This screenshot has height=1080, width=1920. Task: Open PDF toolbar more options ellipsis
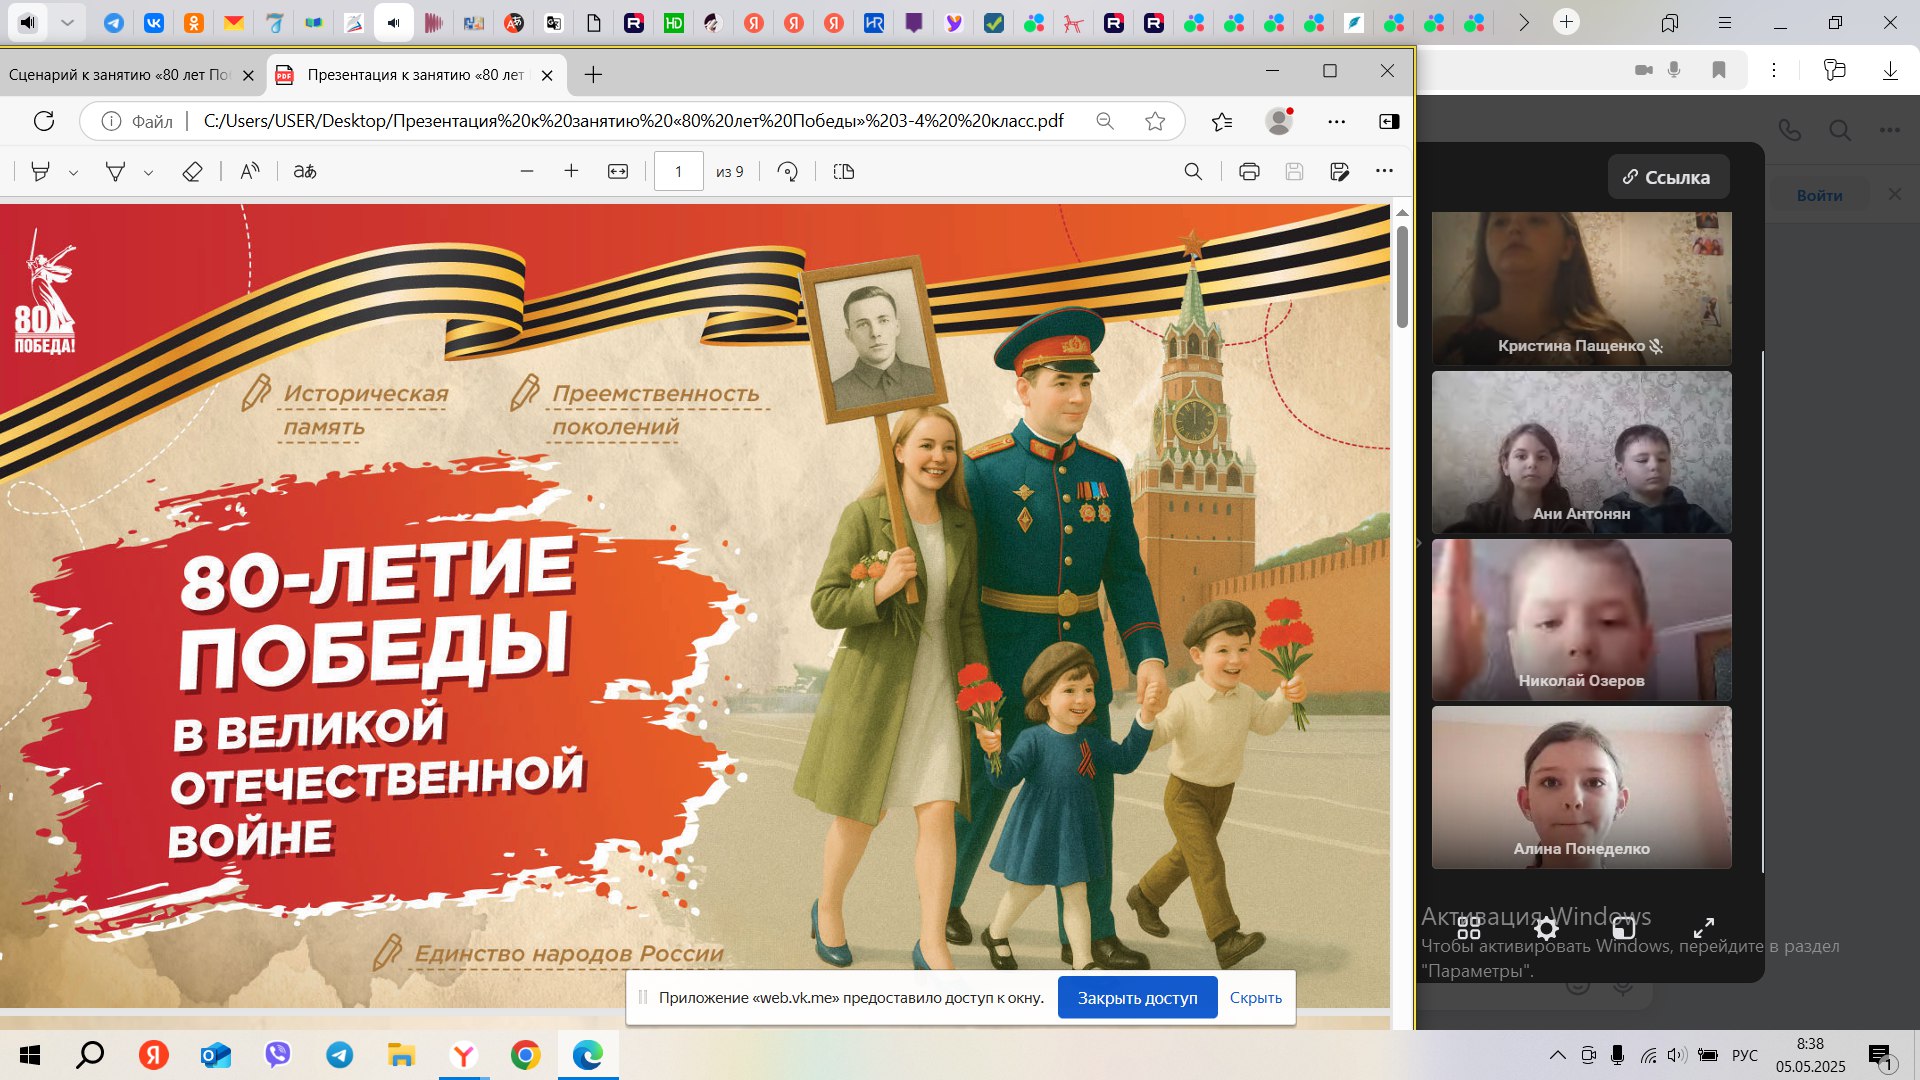[x=1384, y=171]
